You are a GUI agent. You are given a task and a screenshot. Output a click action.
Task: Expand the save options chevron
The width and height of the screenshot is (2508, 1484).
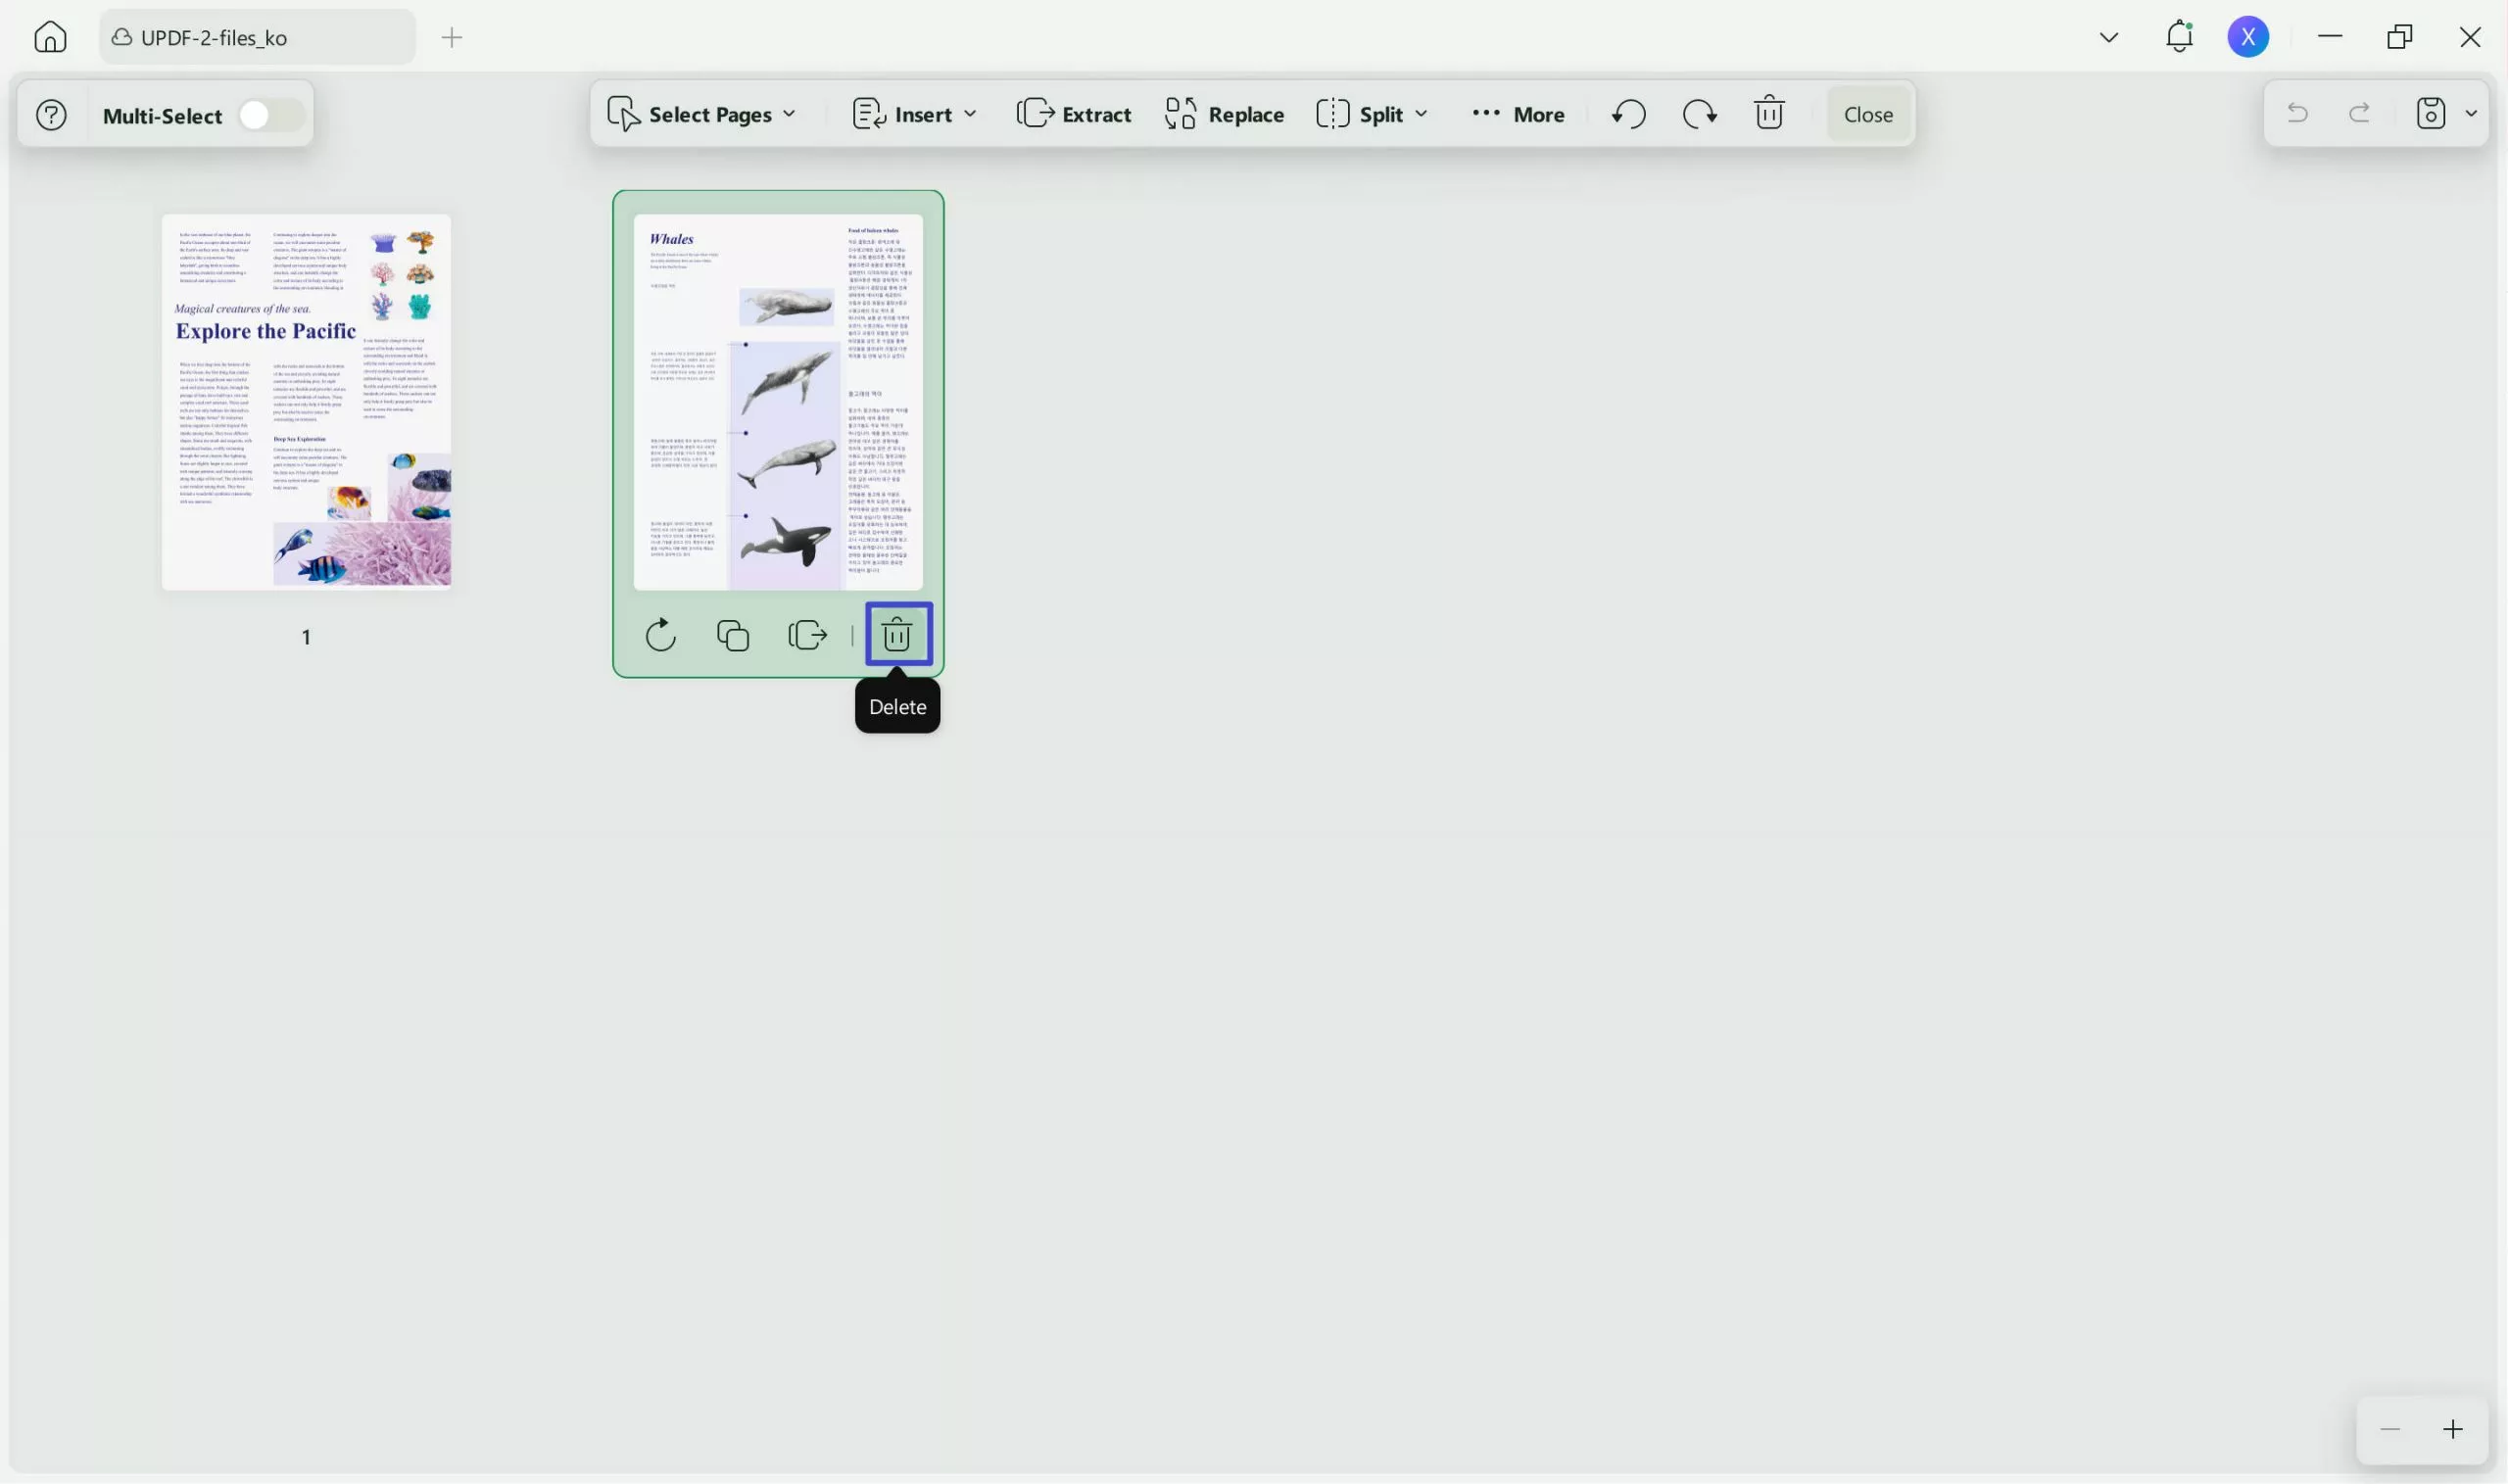[x=2472, y=113]
